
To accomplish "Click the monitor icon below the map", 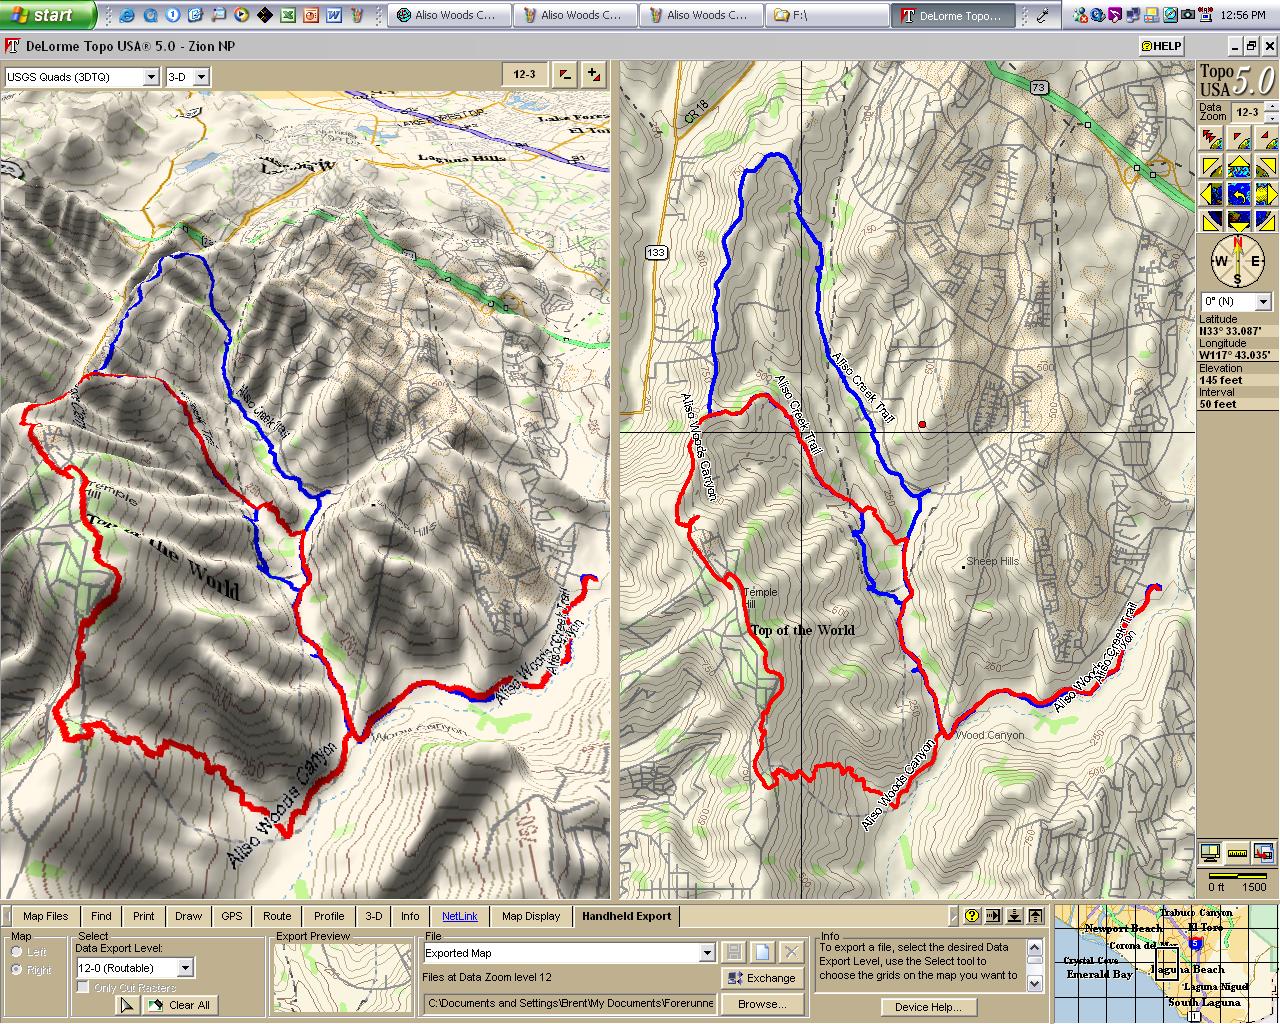I will tap(1210, 853).
